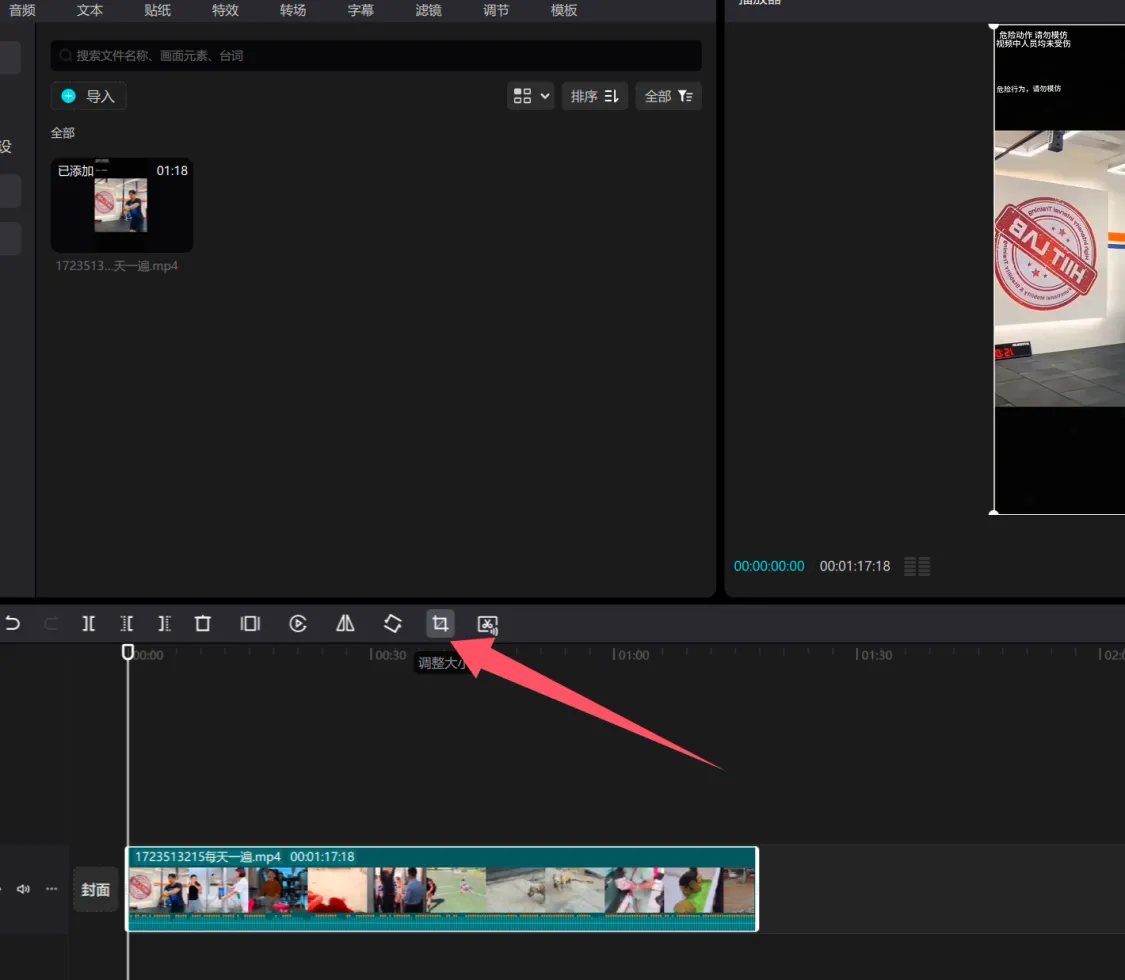Click the 导入 import button
Screen dimensions: 1125x980
click(89, 96)
